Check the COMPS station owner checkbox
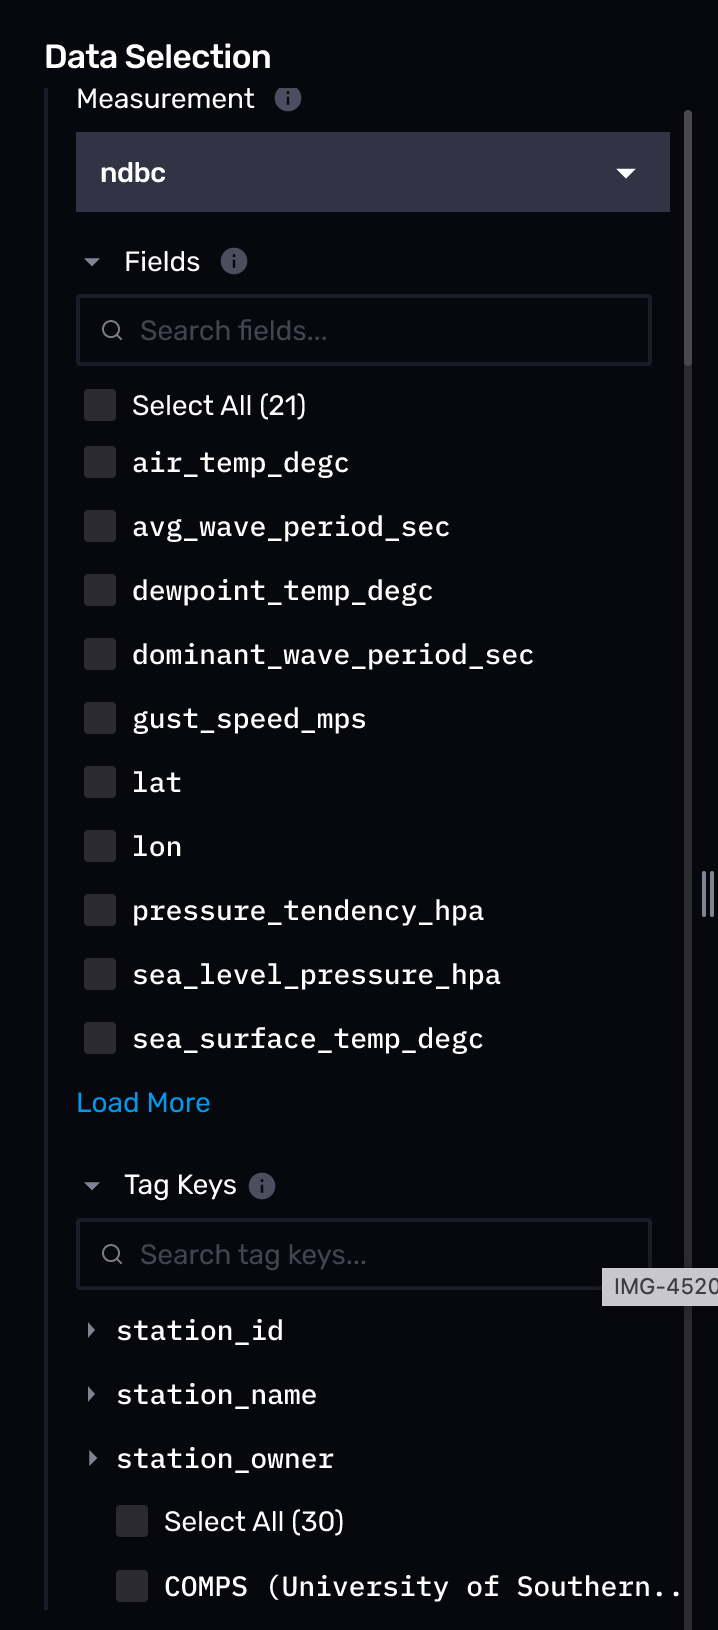718x1630 pixels. click(x=131, y=1586)
